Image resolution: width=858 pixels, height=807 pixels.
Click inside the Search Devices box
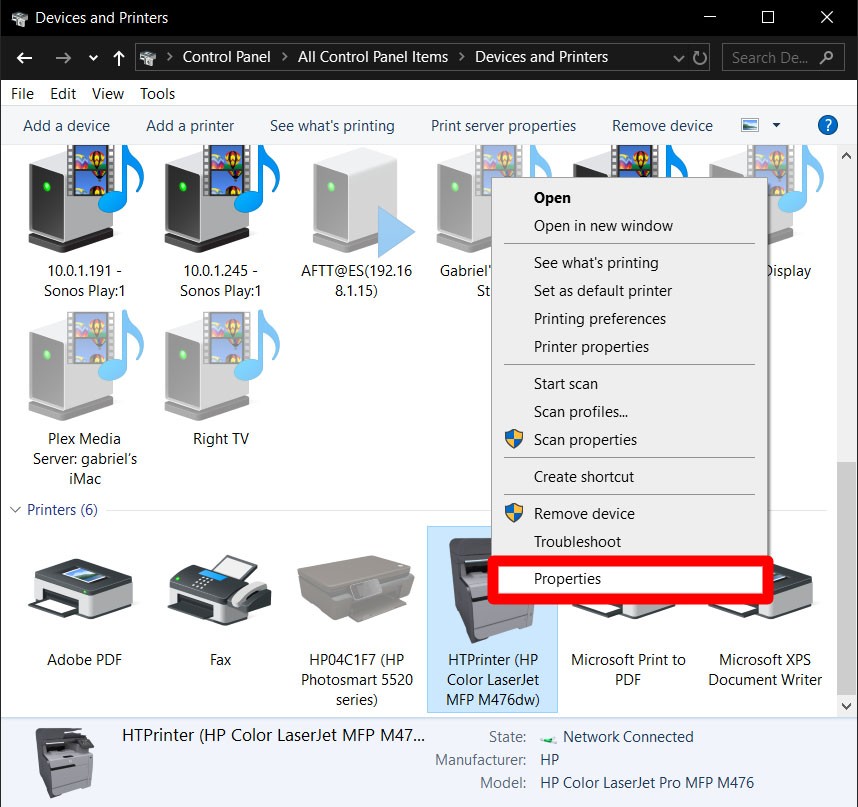(x=770, y=57)
